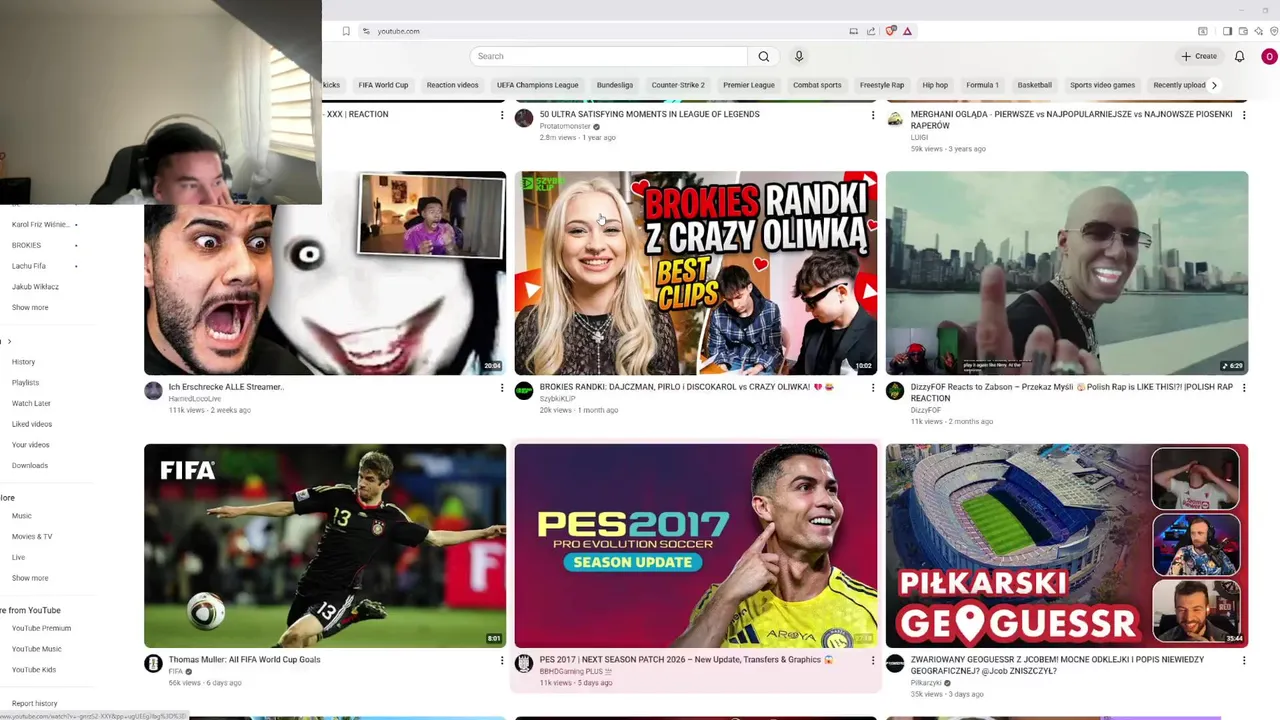Expand subscriptions with Show more
1280x720 pixels.
click(30, 308)
